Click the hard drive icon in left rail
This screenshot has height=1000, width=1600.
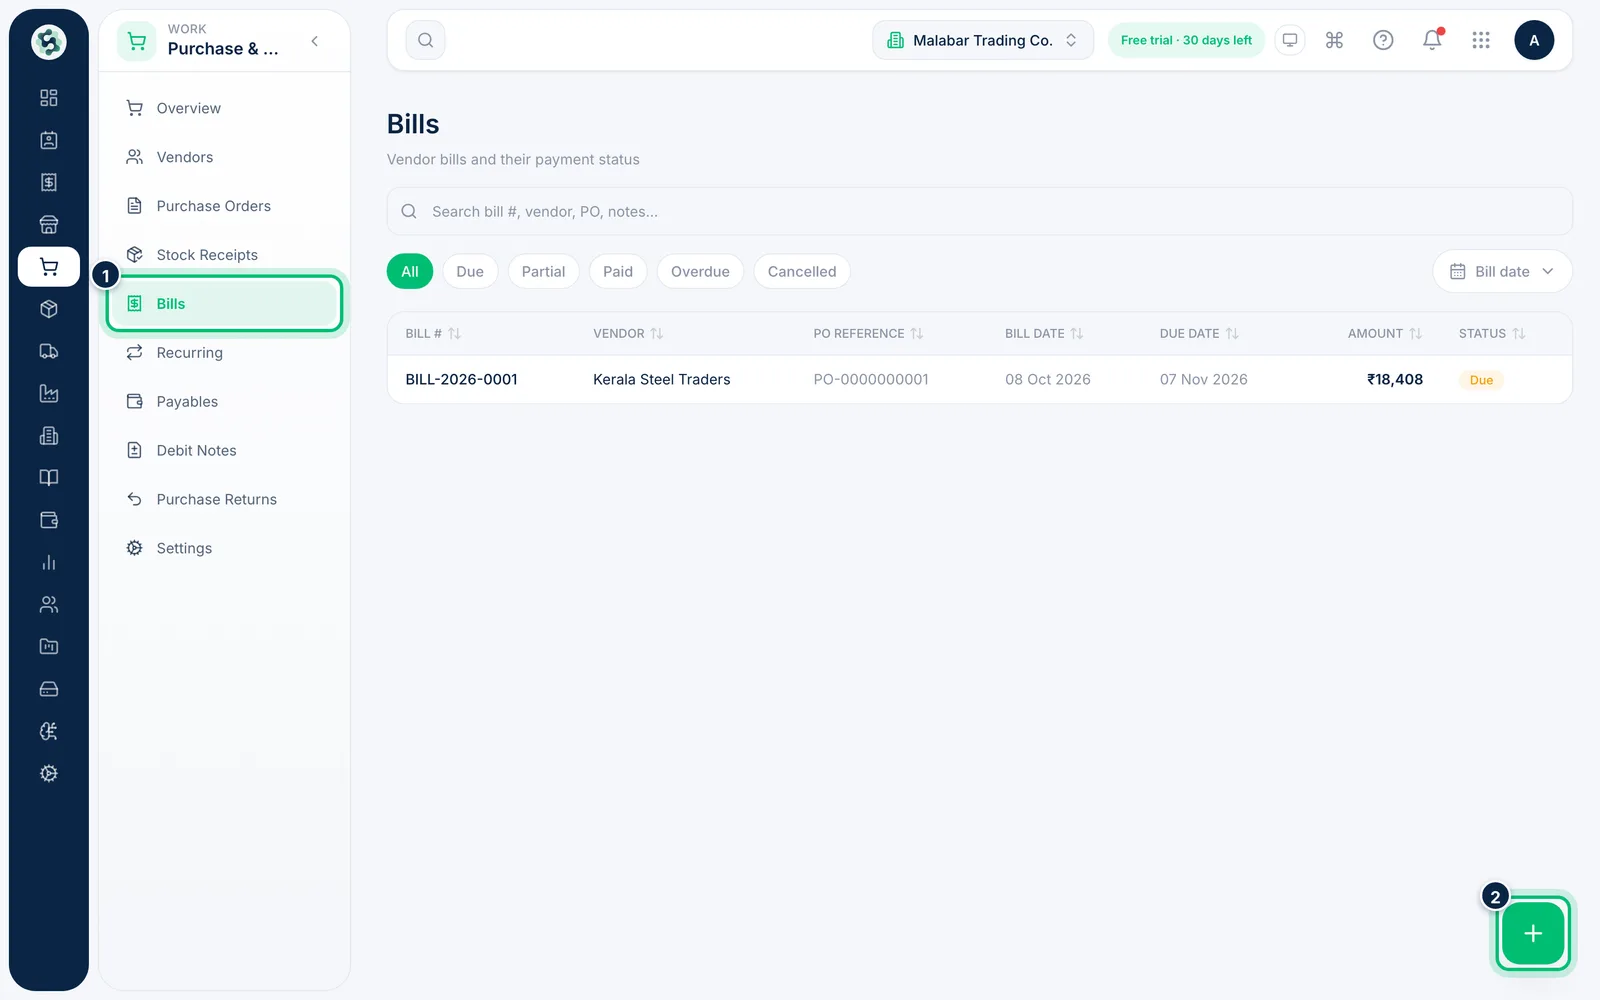coord(48,689)
